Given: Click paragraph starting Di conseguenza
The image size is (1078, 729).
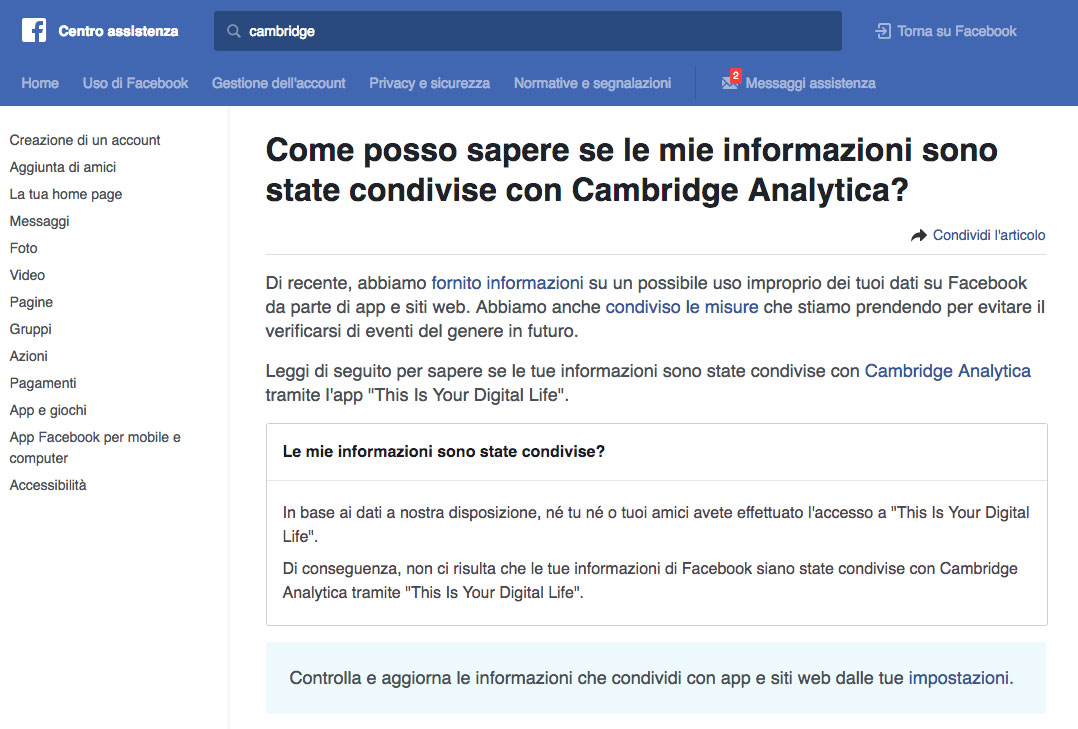Looking at the screenshot, I should [650, 580].
